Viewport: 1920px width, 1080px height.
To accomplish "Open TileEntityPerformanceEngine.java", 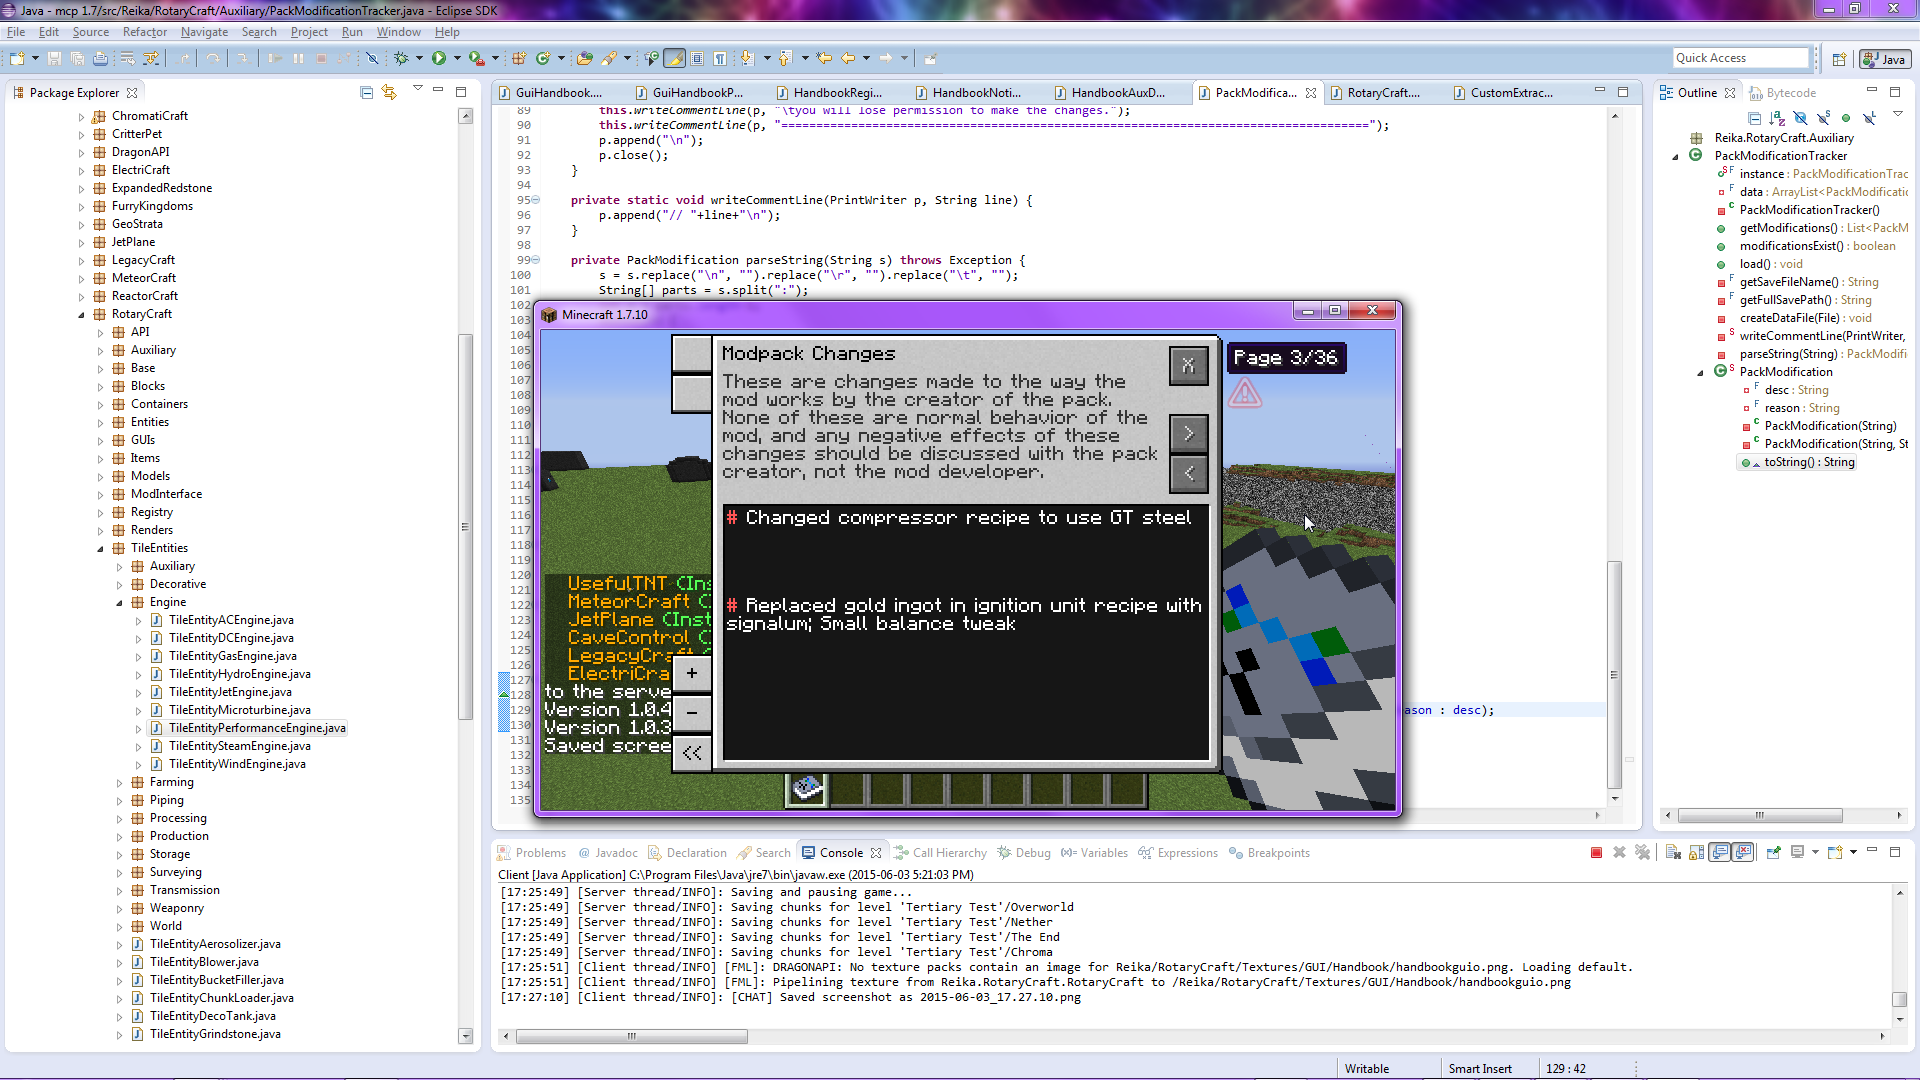I will pyautogui.click(x=257, y=728).
